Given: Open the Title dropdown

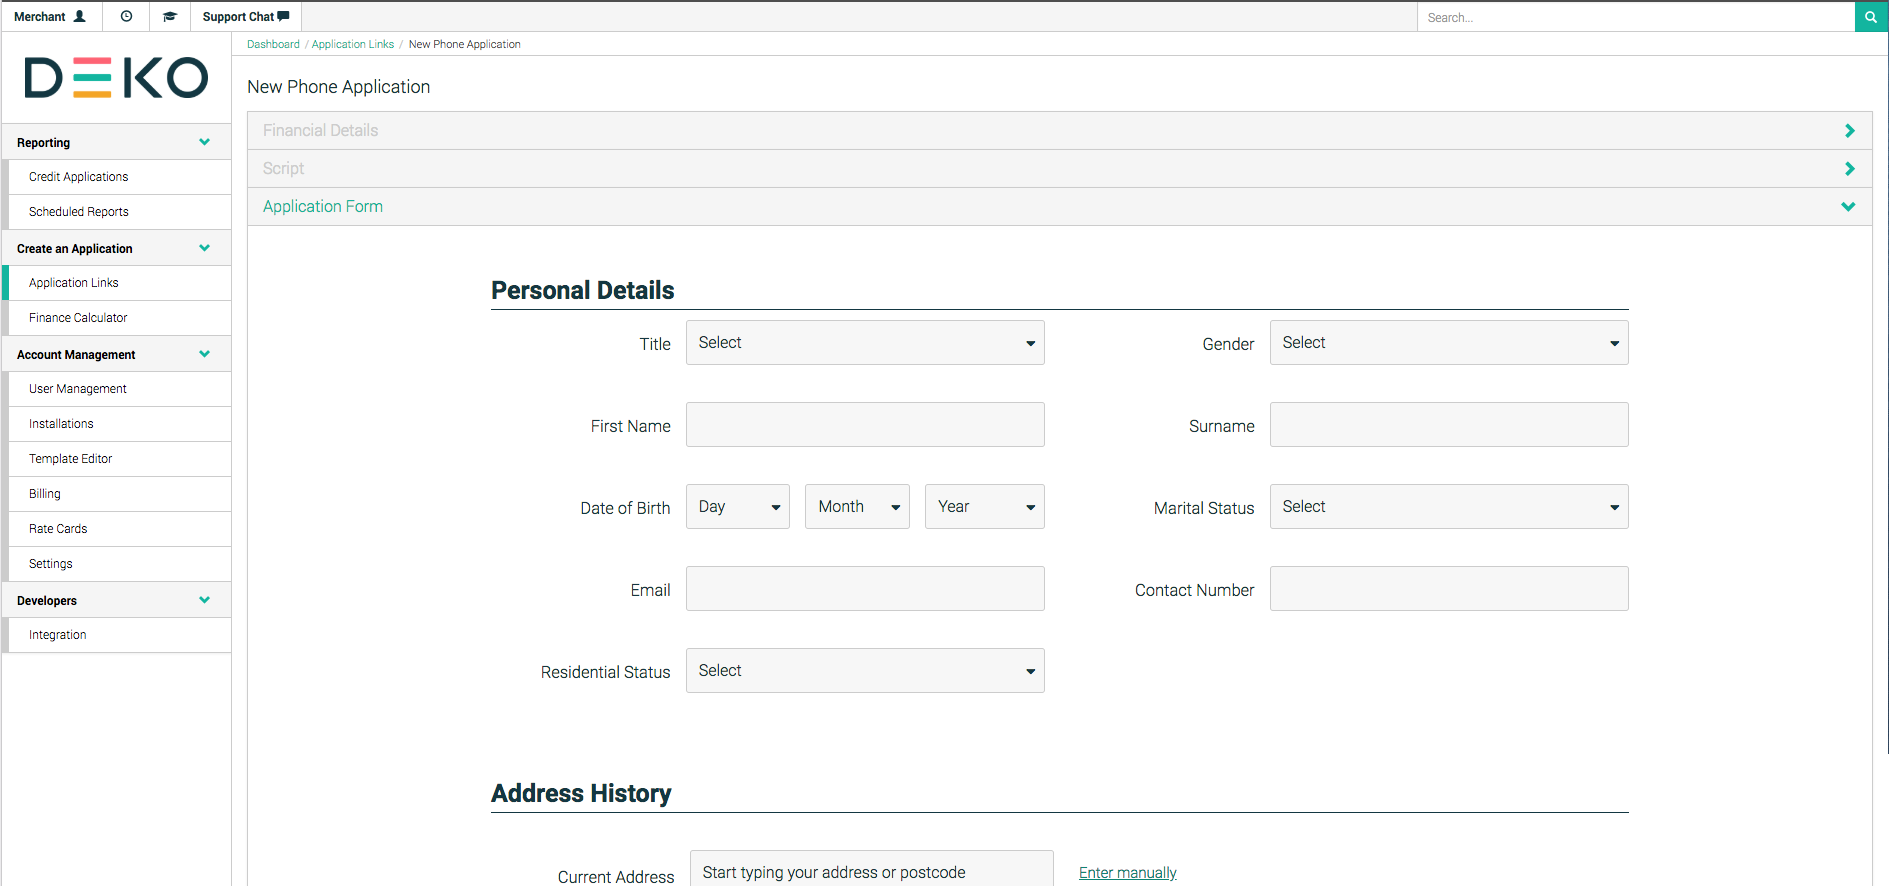Looking at the screenshot, I should 865,343.
